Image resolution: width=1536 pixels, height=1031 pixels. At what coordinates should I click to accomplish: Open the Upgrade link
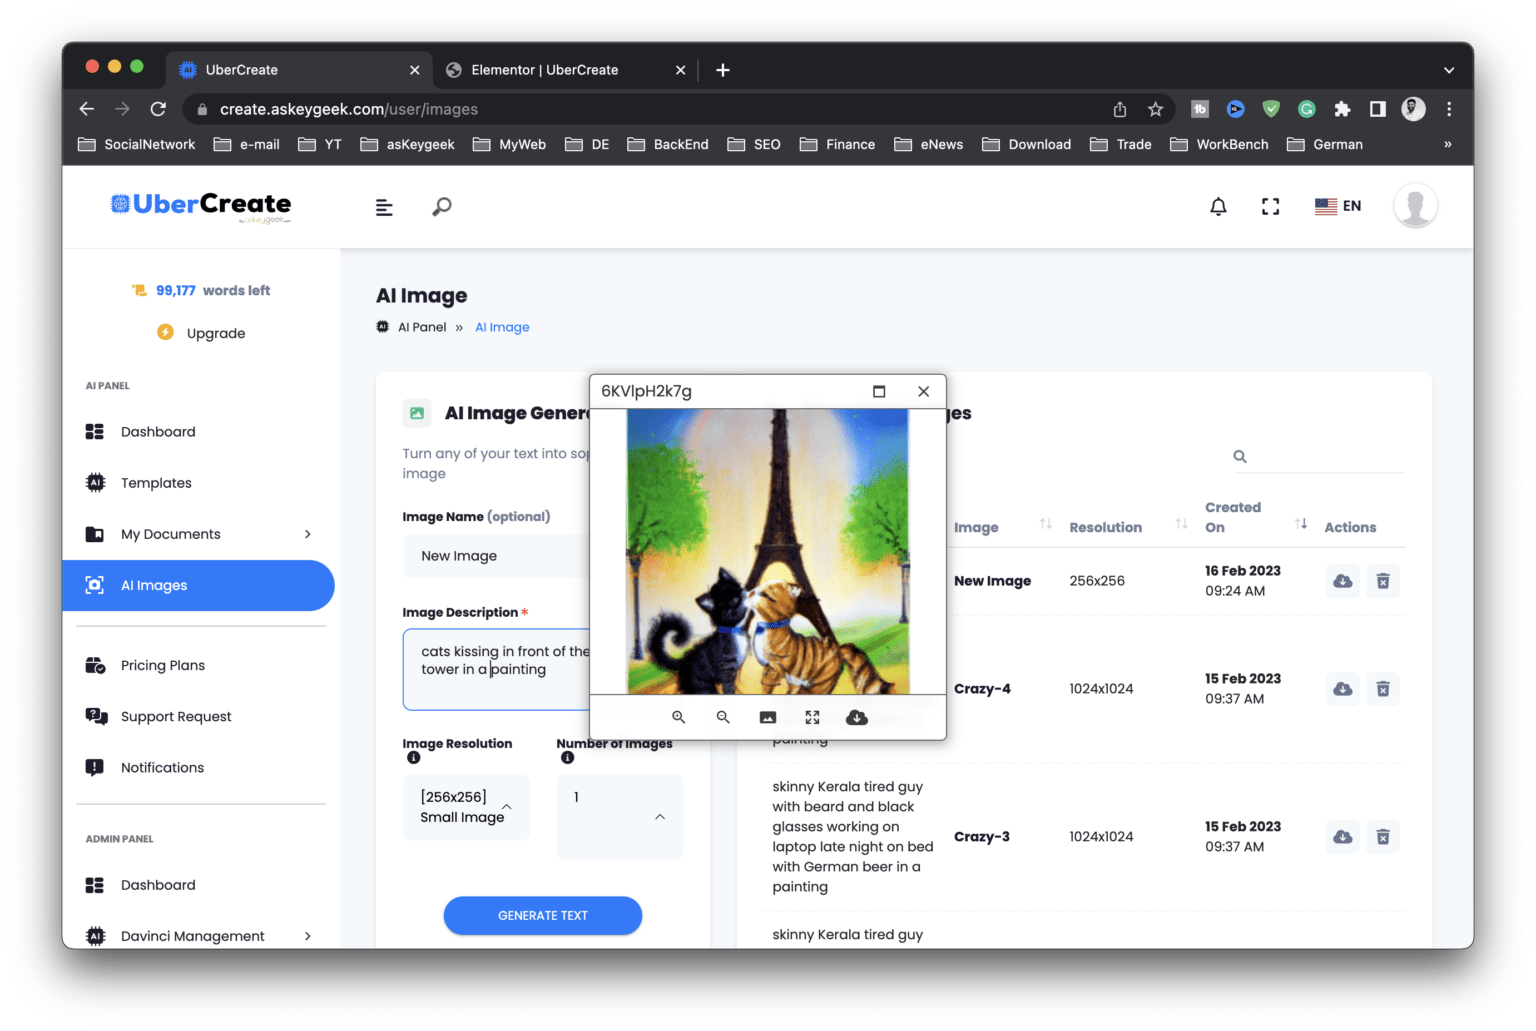(x=216, y=332)
